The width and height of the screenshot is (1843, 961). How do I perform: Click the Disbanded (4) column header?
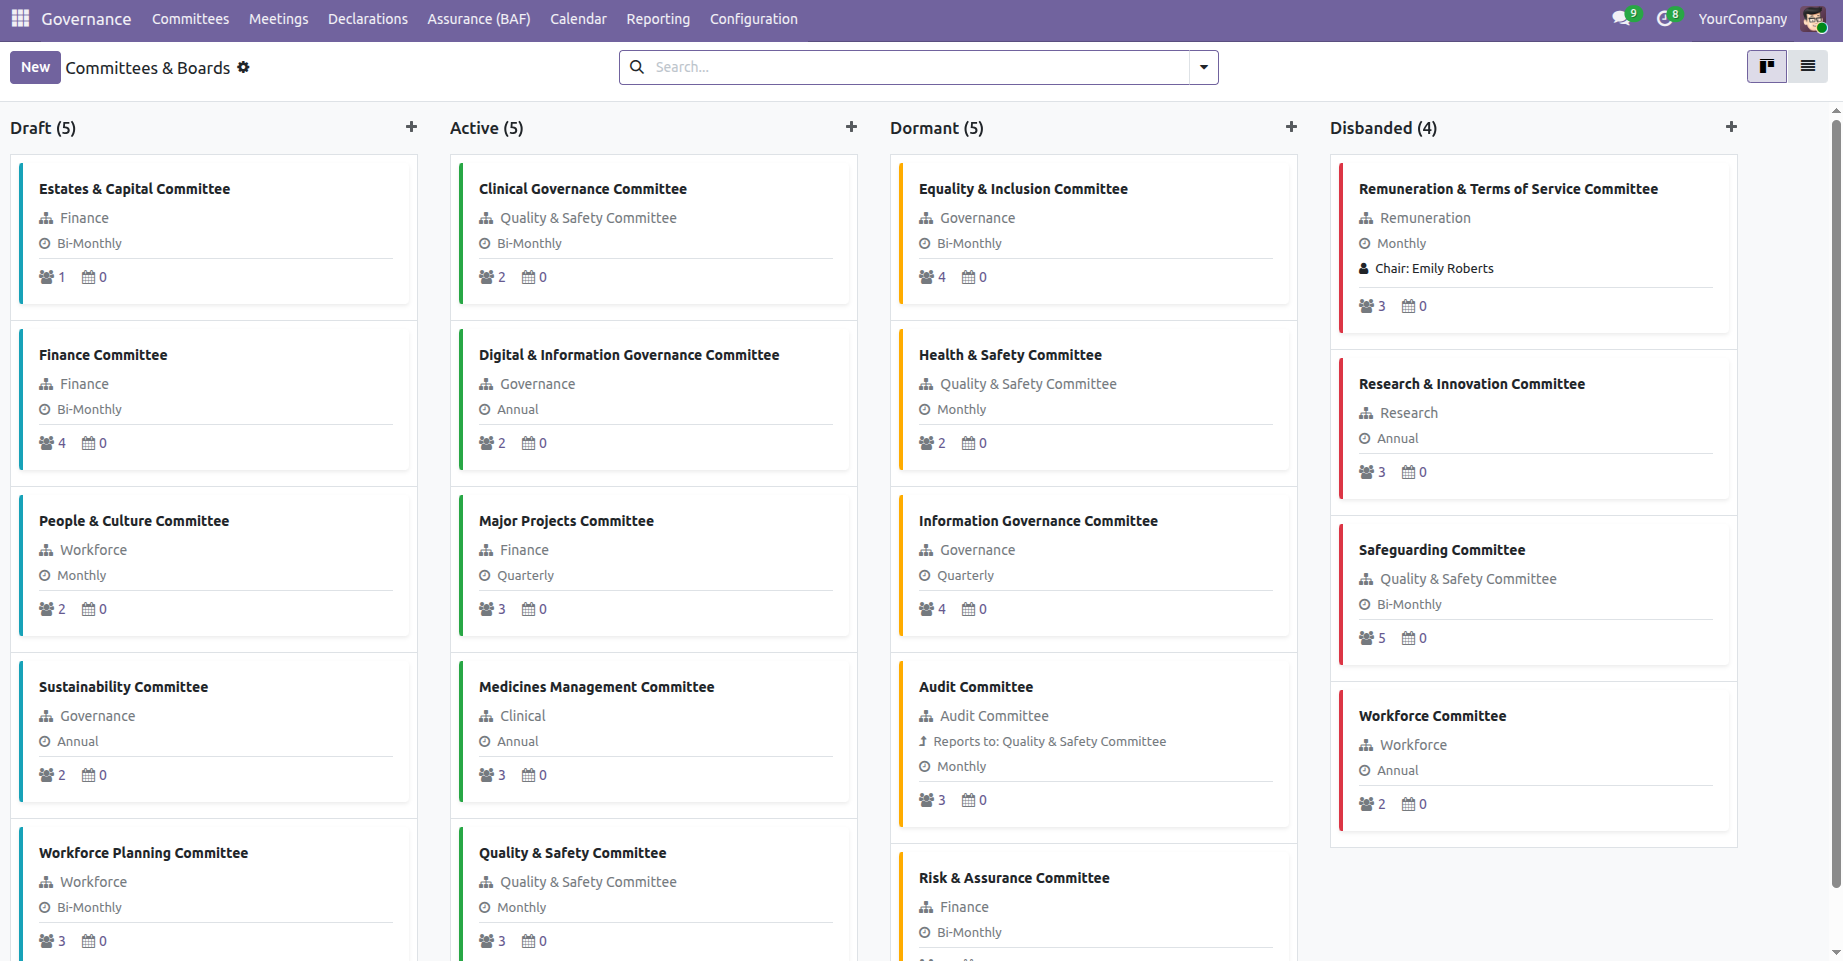[x=1383, y=128]
